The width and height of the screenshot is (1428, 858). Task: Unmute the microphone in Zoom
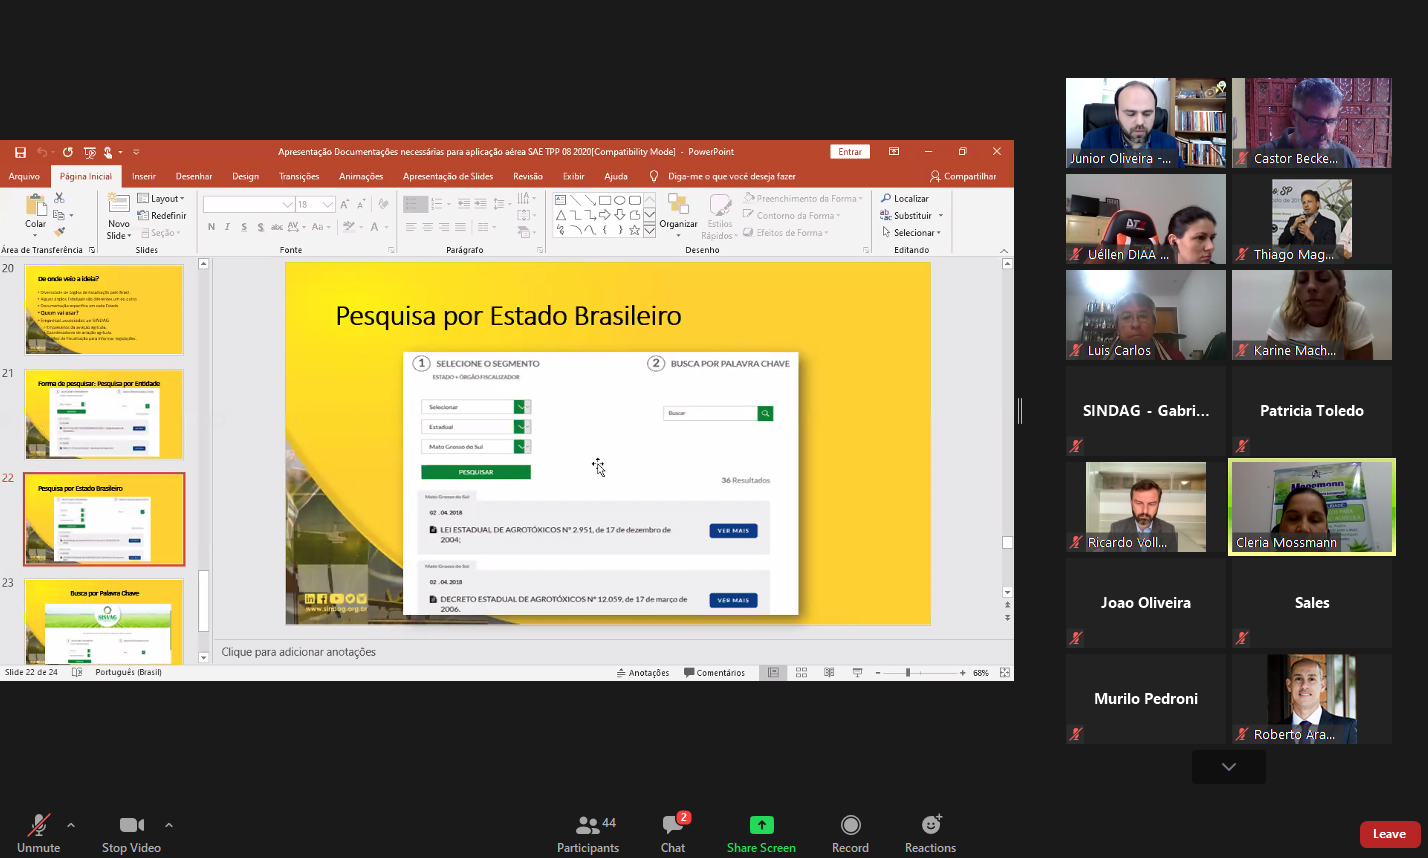(x=39, y=833)
